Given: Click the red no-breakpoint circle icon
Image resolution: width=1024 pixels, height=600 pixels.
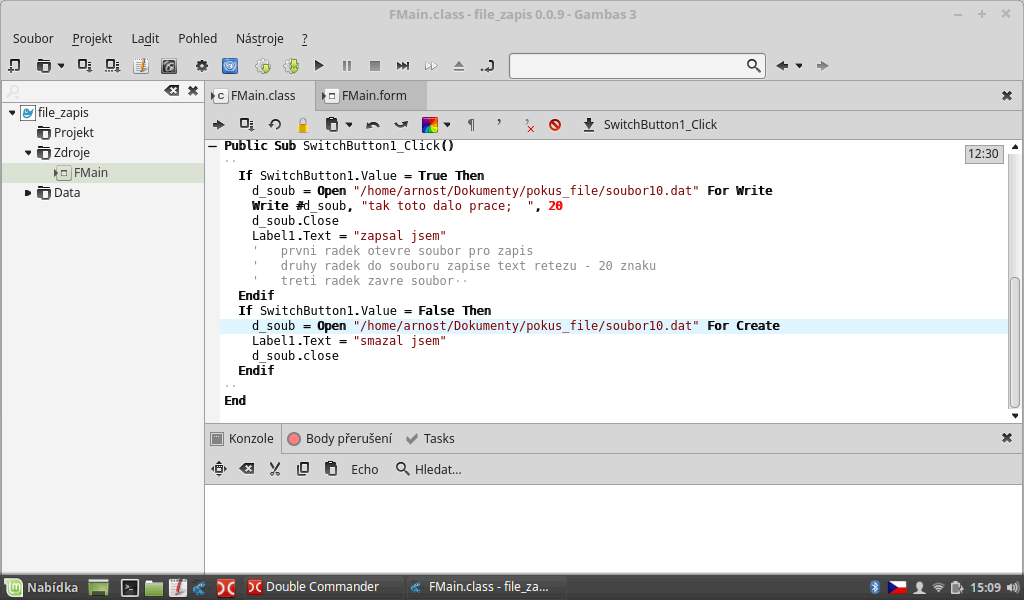Looking at the screenshot, I should (x=555, y=125).
